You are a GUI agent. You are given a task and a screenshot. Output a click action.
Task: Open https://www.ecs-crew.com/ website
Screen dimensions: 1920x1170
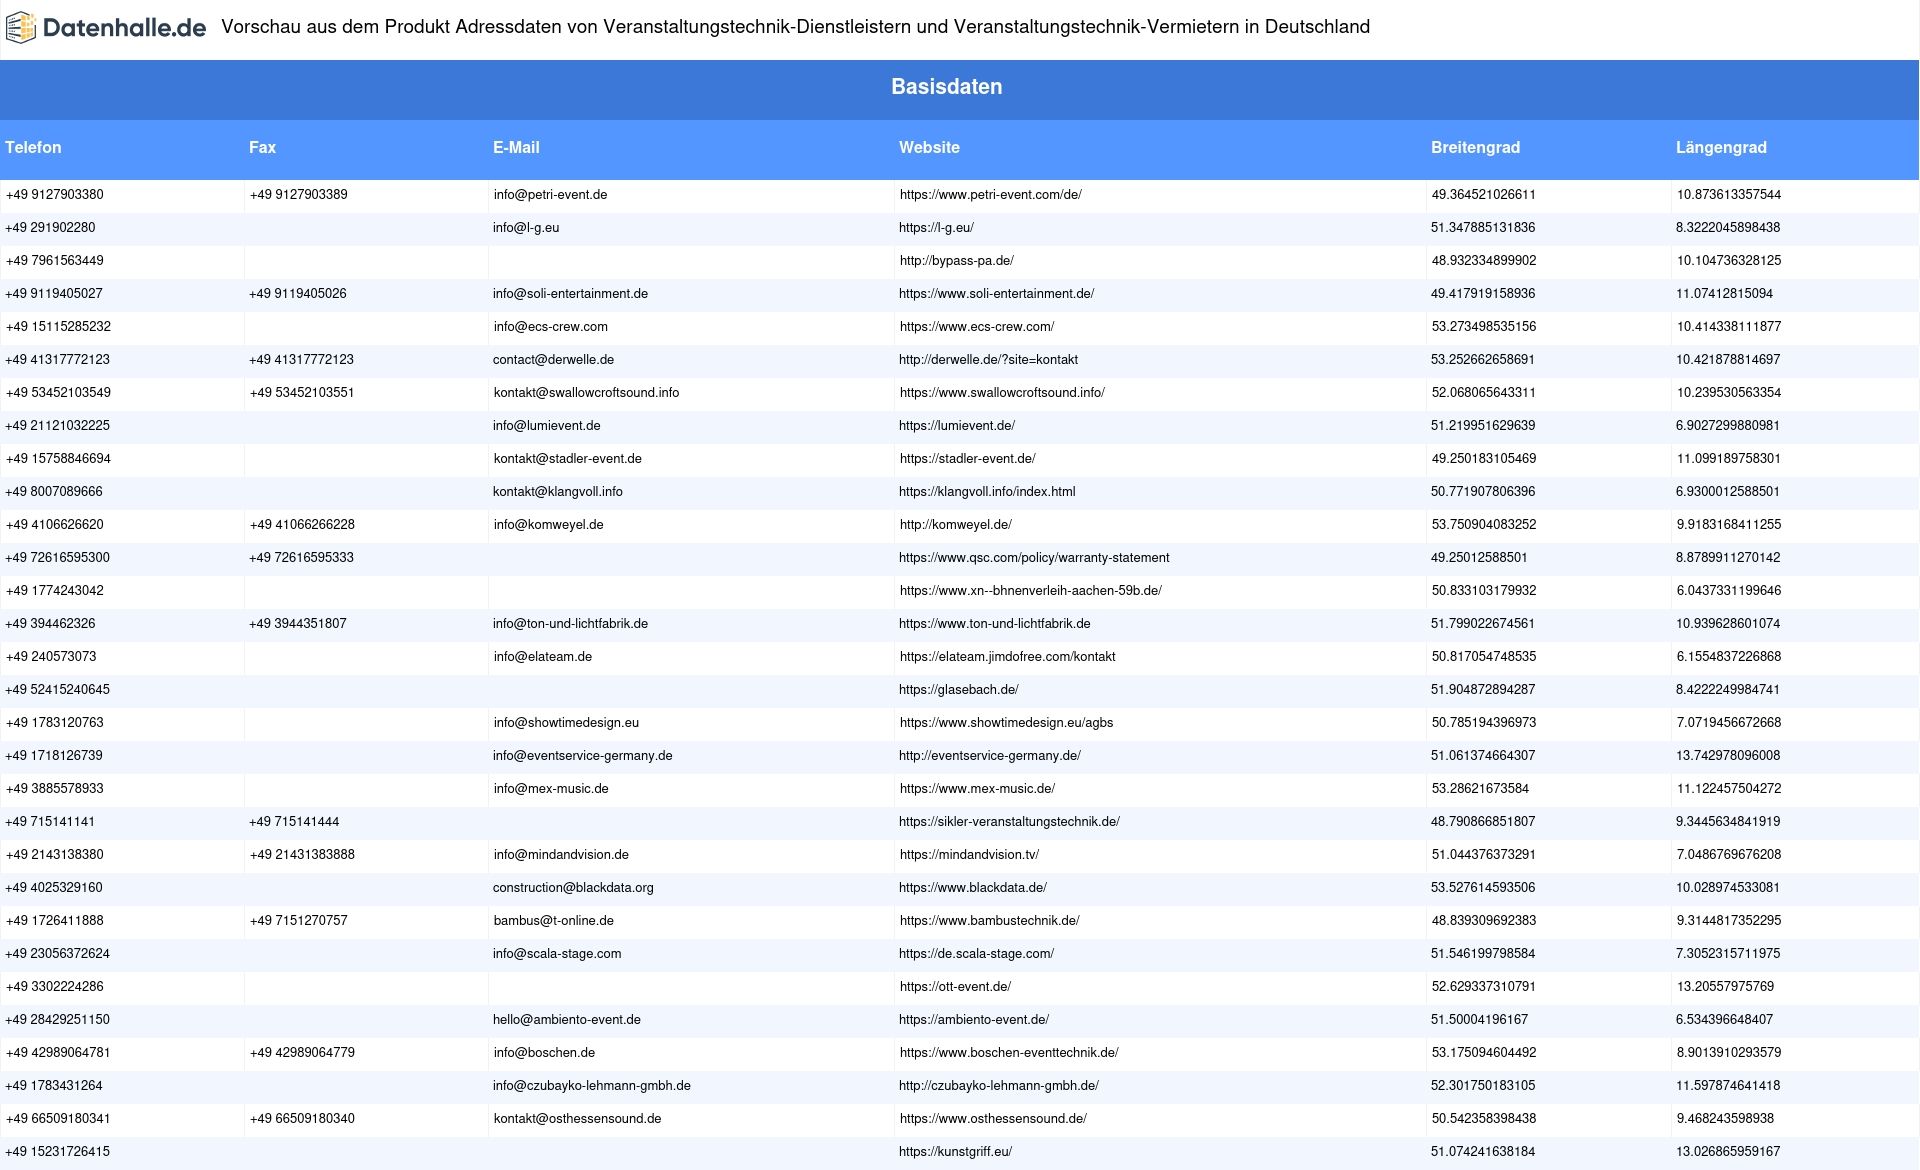[976, 327]
